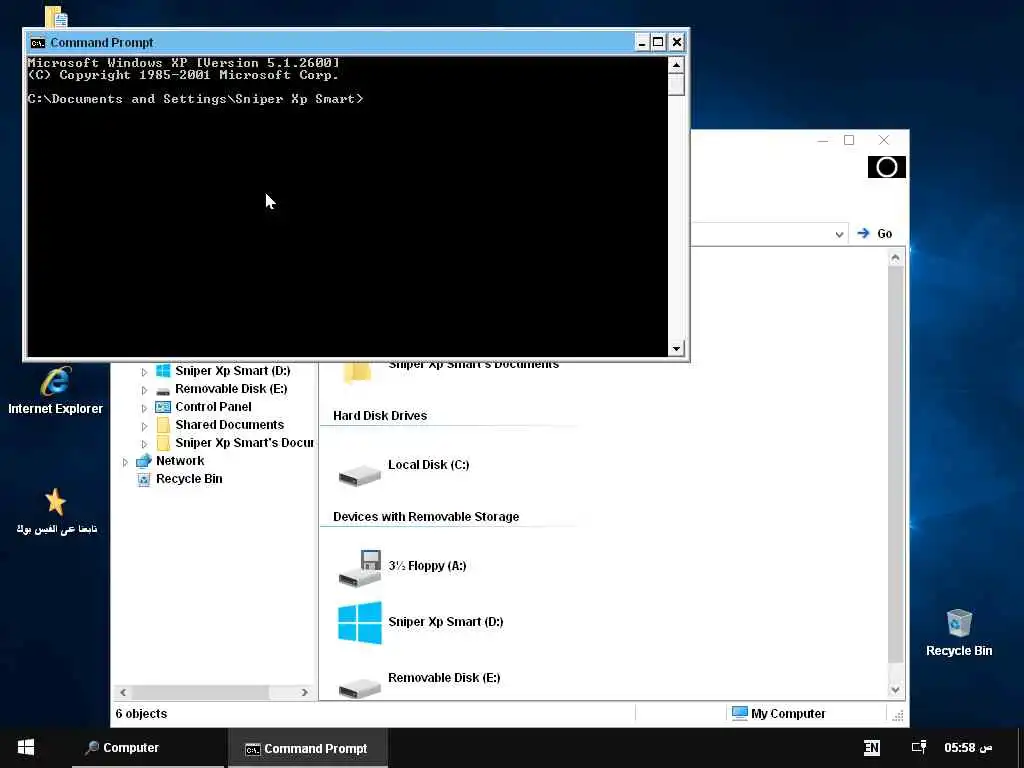This screenshot has width=1024, height=768.
Task: Expand Sniper Xp Smart's Documents tree node
Action: [144, 444]
